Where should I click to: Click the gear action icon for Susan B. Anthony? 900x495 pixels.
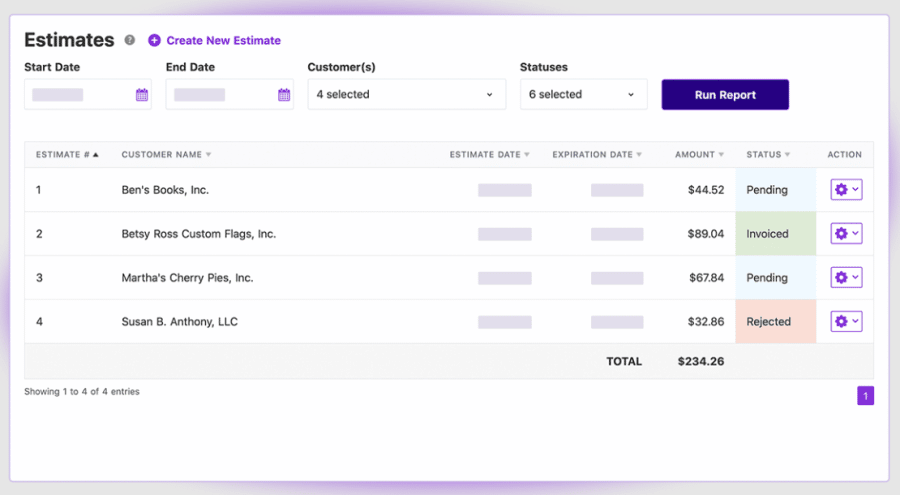pos(841,322)
